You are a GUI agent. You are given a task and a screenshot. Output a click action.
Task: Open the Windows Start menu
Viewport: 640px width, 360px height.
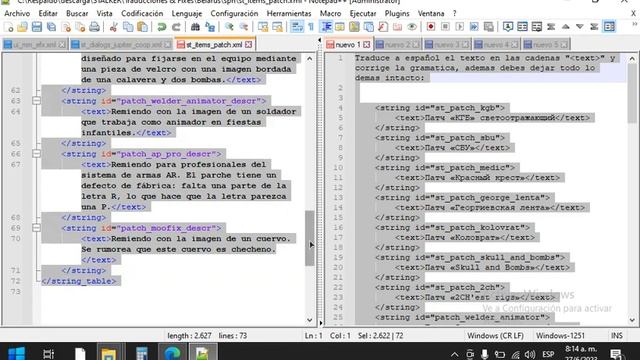pyautogui.click(x=16, y=353)
